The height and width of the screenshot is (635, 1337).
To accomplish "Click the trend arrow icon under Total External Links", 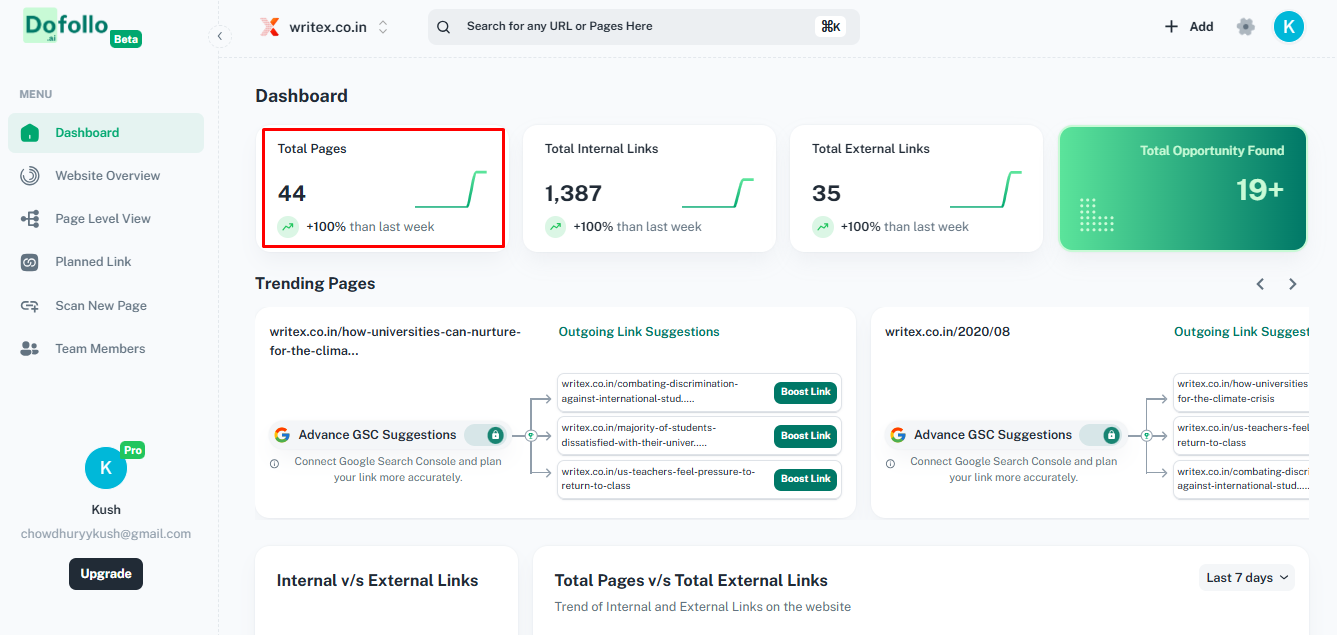I will pyautogui.click(x=822, y=227).
